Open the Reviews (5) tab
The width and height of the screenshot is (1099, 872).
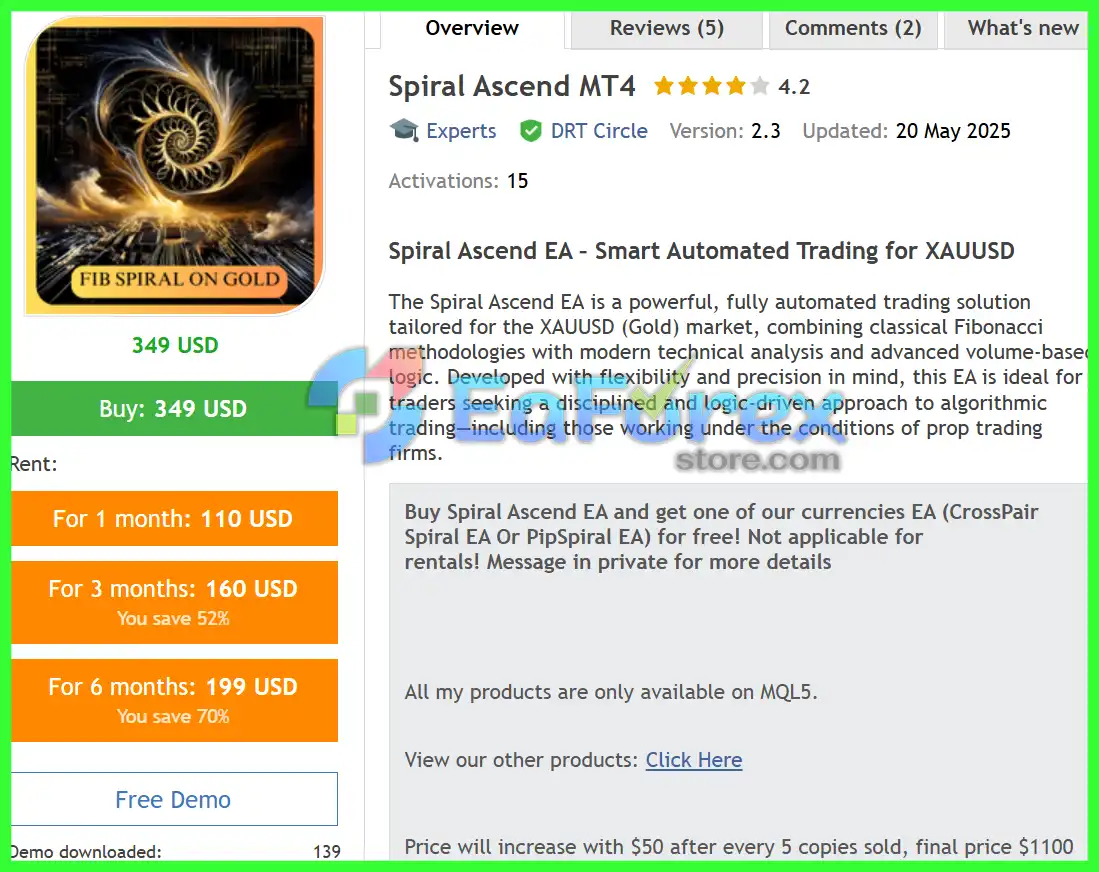667,28
